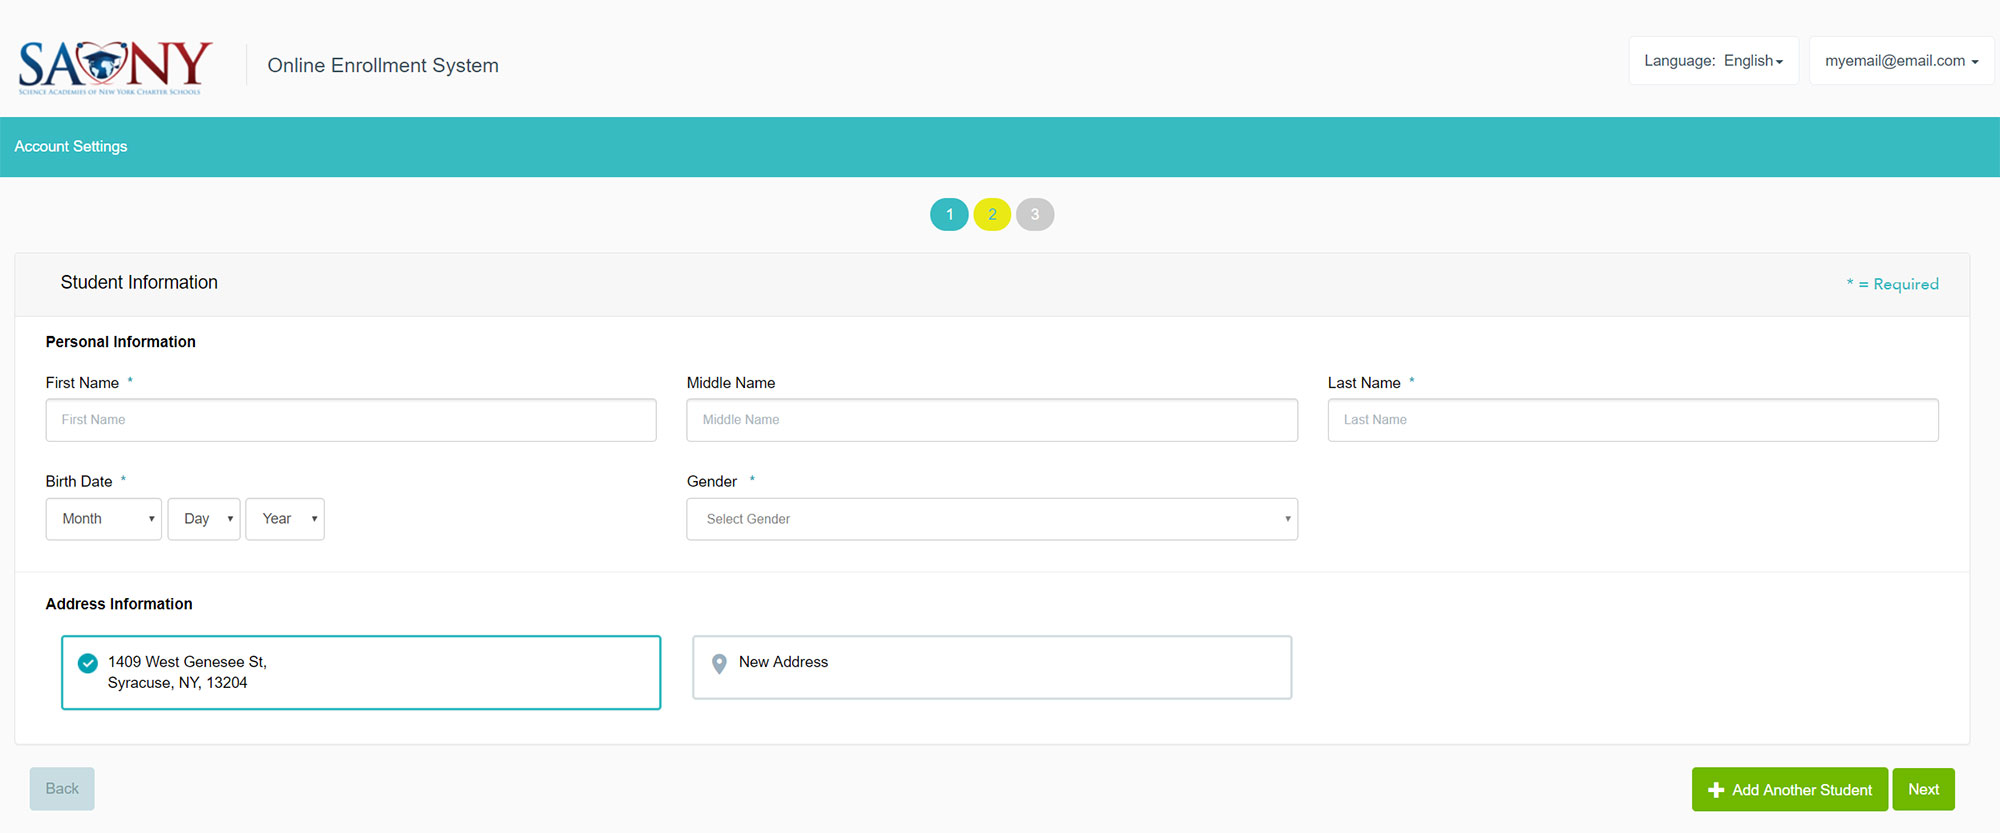
Task: Click into the Middle Name field
Action: 991,420
